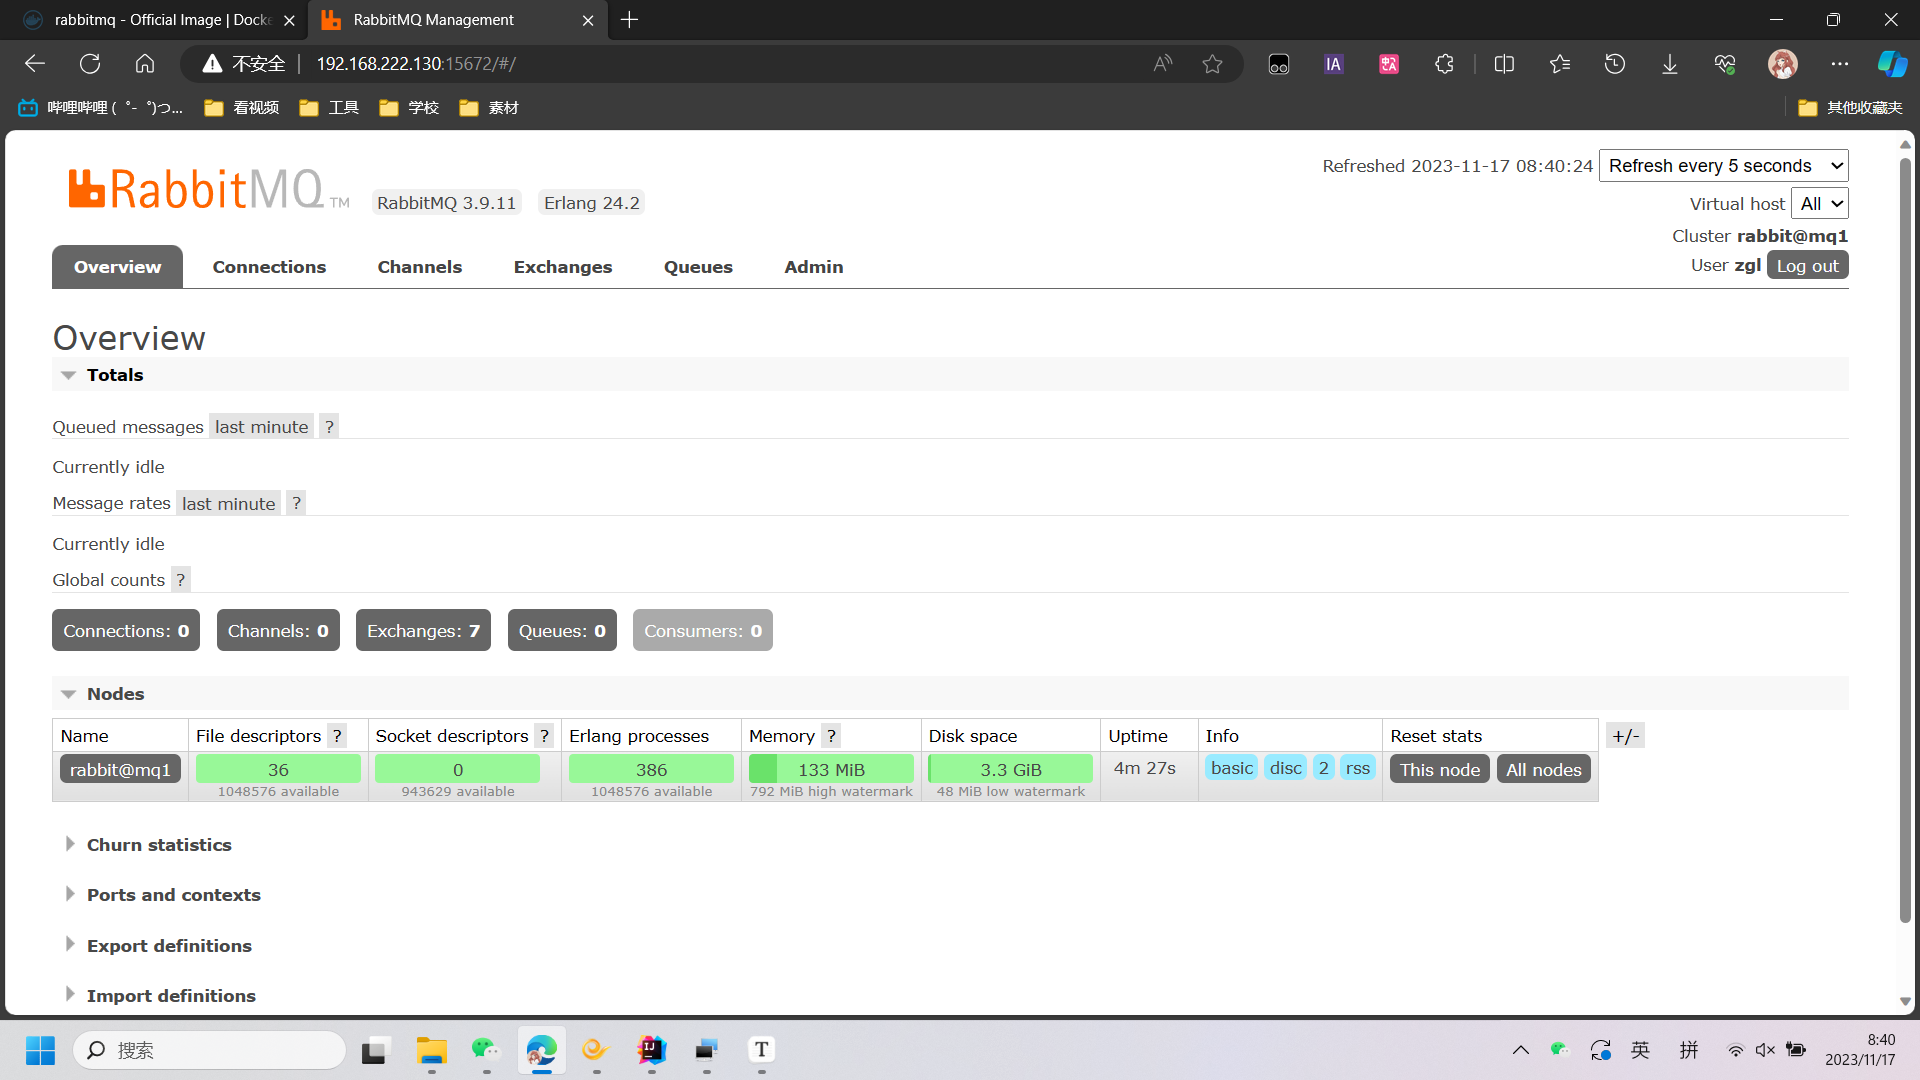Viewport: 1920px width, 1080px height.
Task: Click the Global counts help icon
Action: (x=180, y=580)
